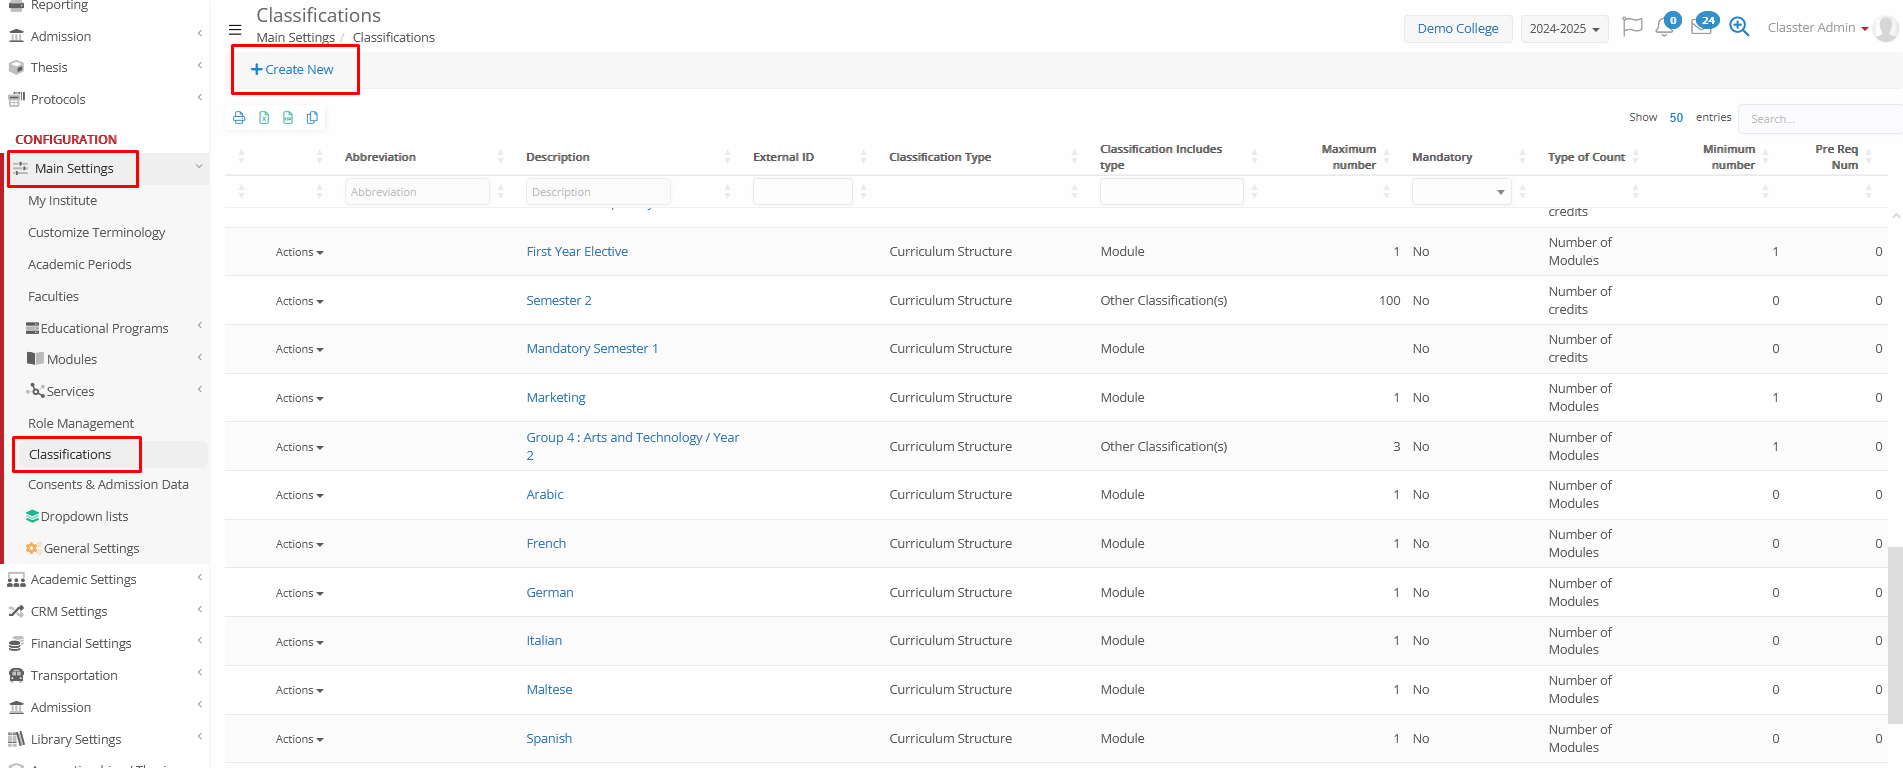Click the Description filter input field
This screenshot has height=768, width=1903.
tap(598, 192)
